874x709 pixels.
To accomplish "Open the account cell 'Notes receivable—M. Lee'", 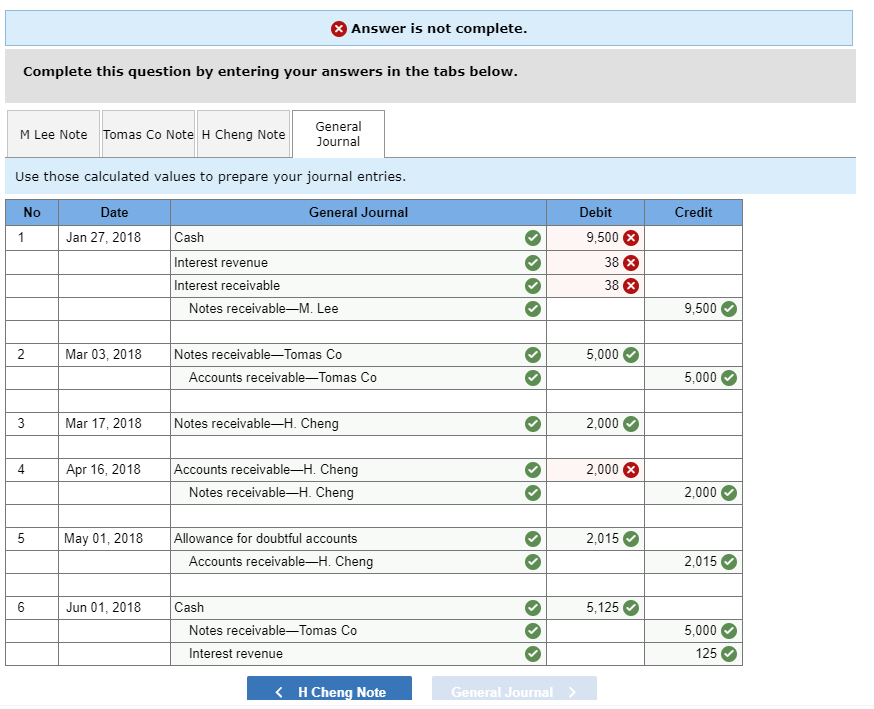I will point(358,309).
